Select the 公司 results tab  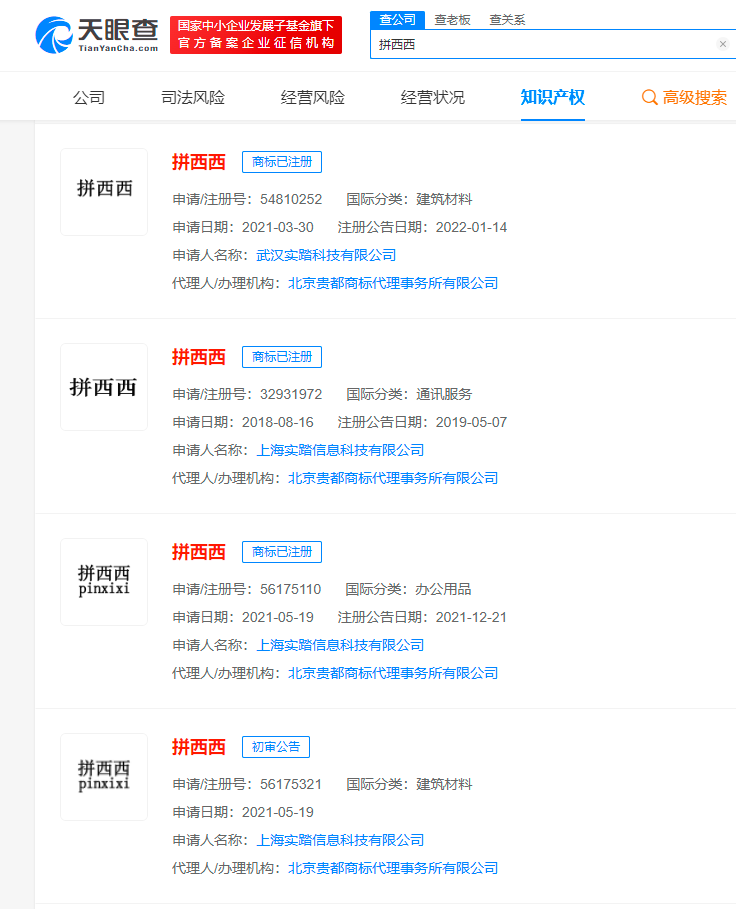tap(89, 98)
